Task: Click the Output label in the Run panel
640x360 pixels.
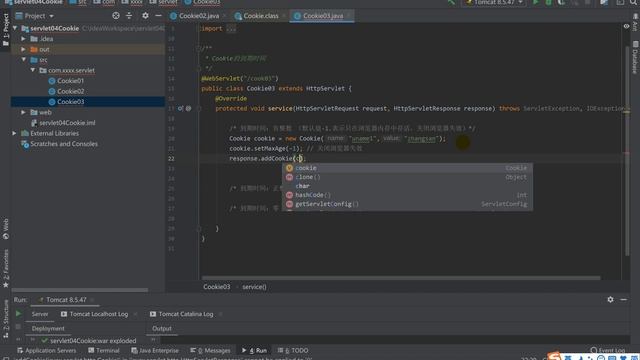Action: pyautogui.click(x=162, y=329)
